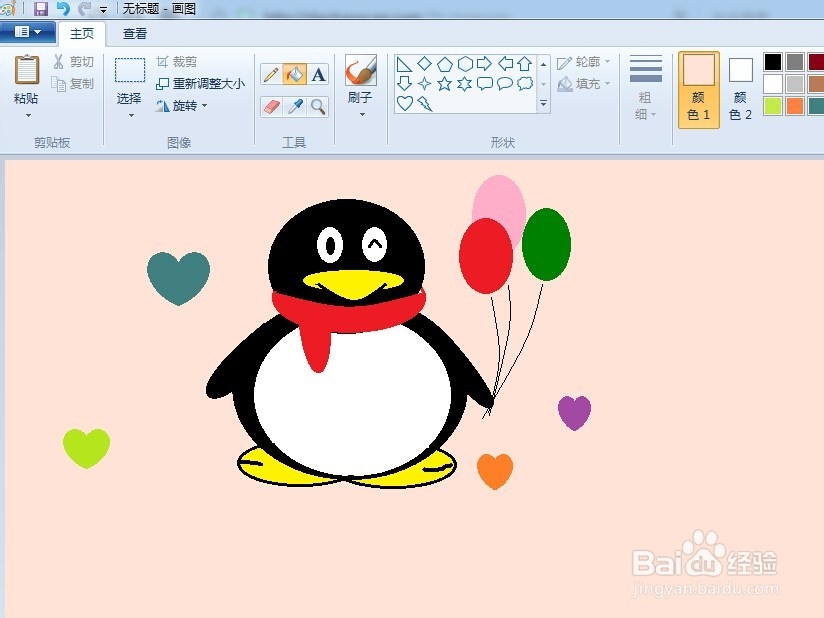This screenshot has width=824, height=618.
Task: Expand the shapes gallery more arrow
Action: tap(543, 104)
